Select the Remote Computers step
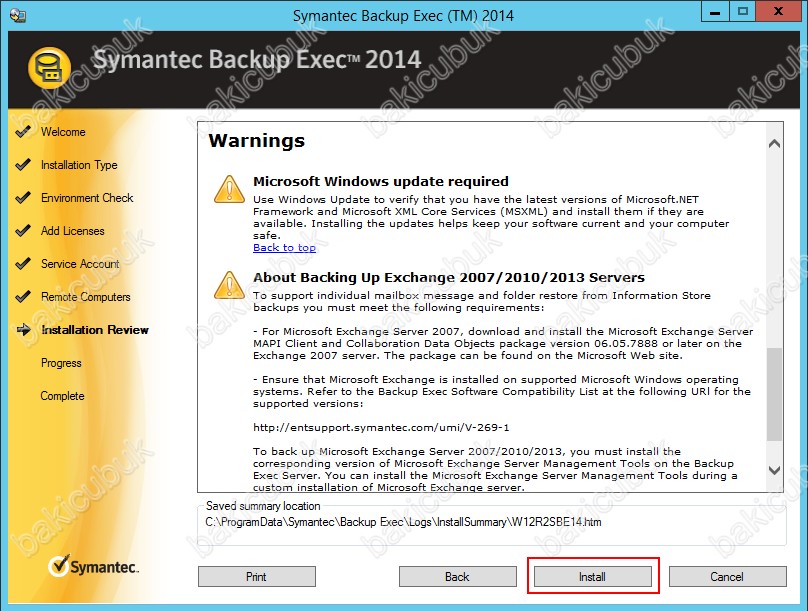 point(86,297)
